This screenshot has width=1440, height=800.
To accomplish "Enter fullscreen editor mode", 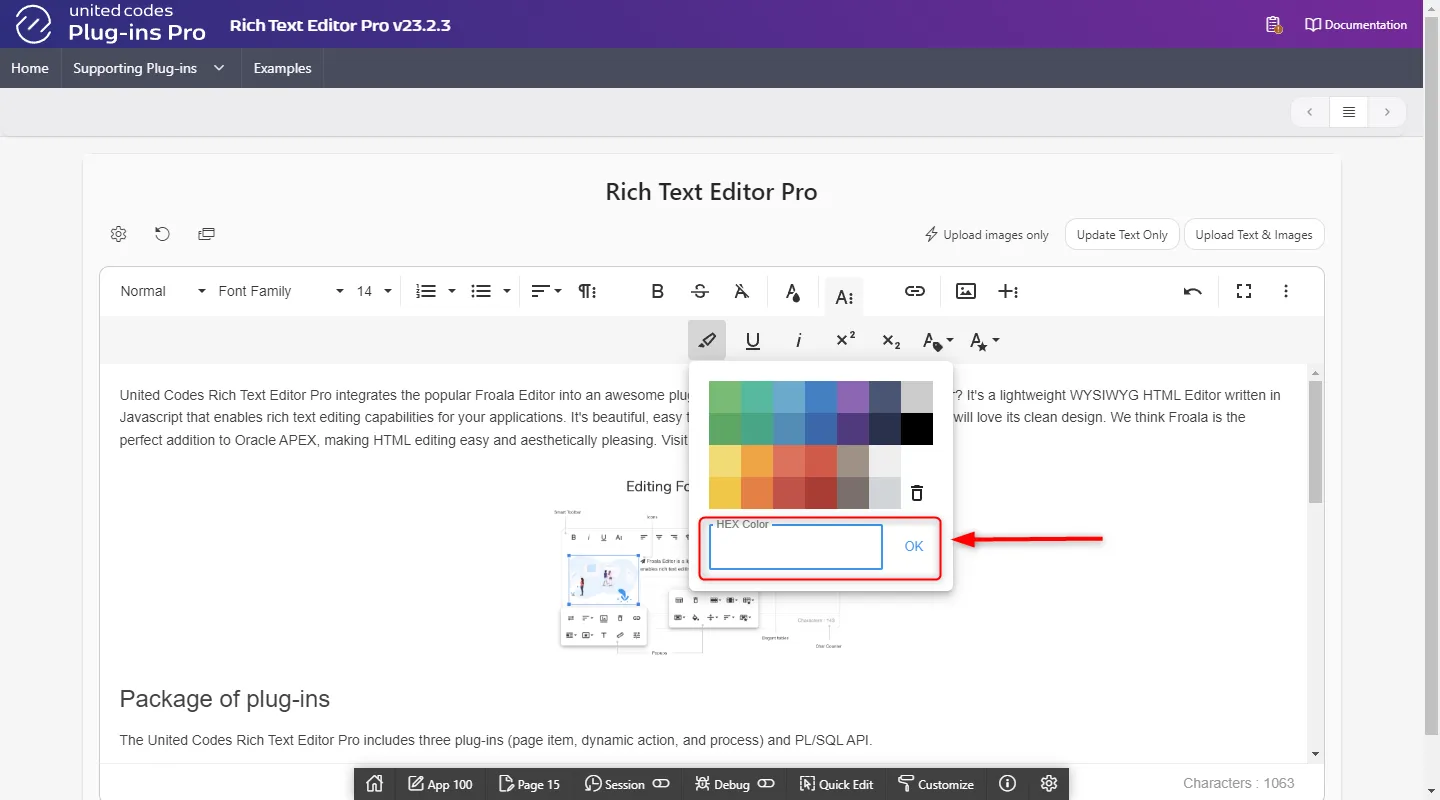I will 1243,291.
